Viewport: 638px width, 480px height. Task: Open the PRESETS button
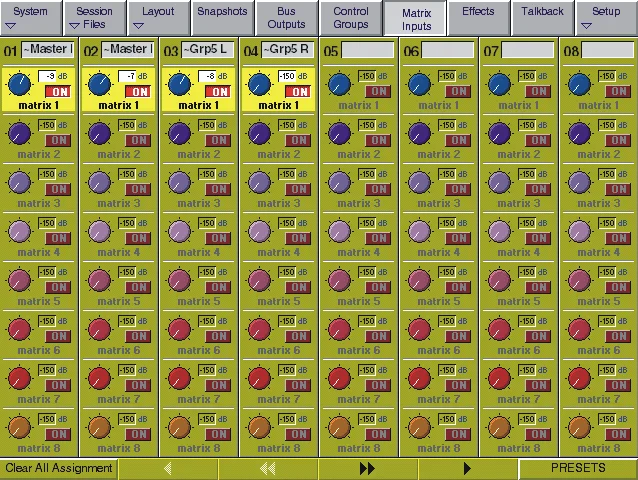(578, 469)
